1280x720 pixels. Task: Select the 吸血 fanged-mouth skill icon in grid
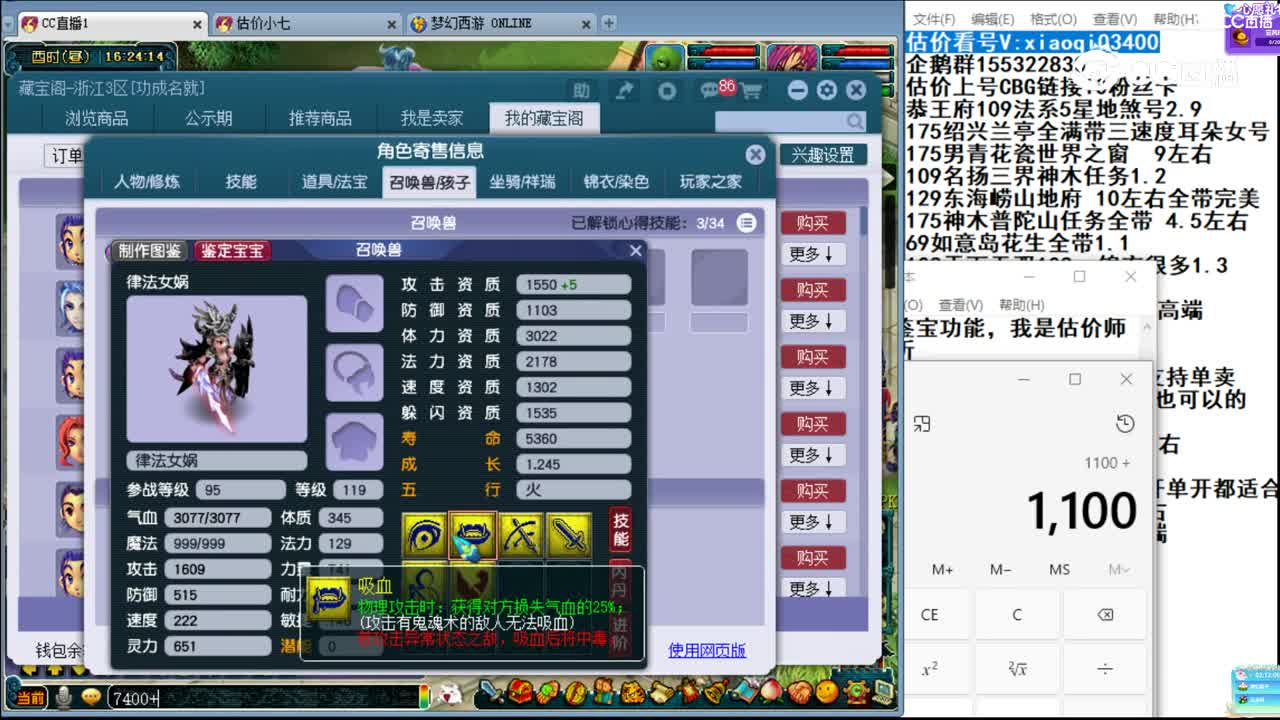click(x=473, y=535)
